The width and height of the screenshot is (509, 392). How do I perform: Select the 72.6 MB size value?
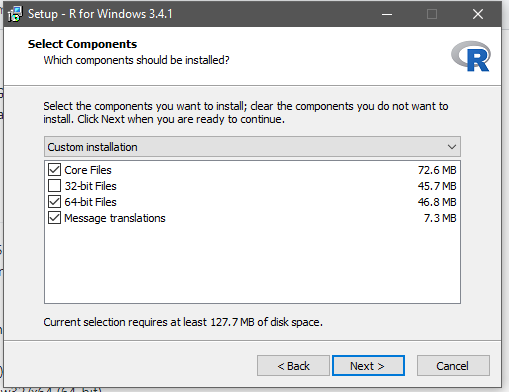tap(437, 170)
